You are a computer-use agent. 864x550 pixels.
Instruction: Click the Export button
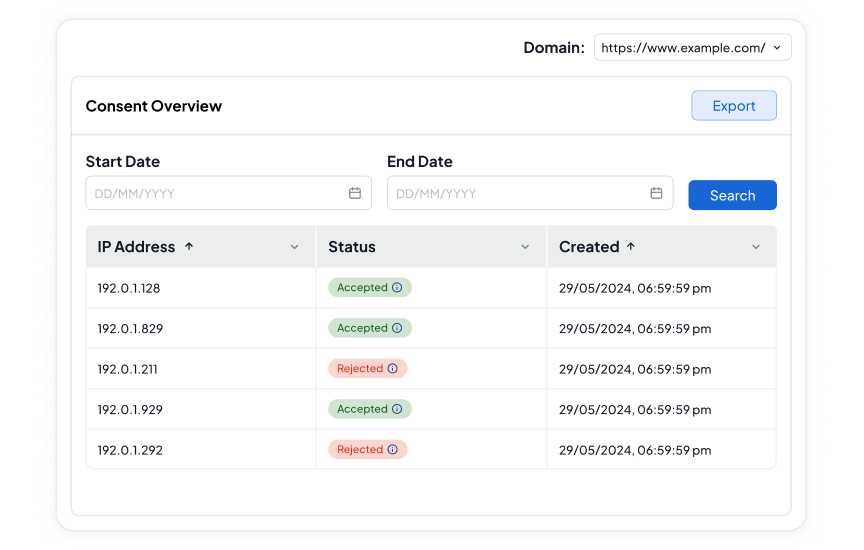pos(734,105)
